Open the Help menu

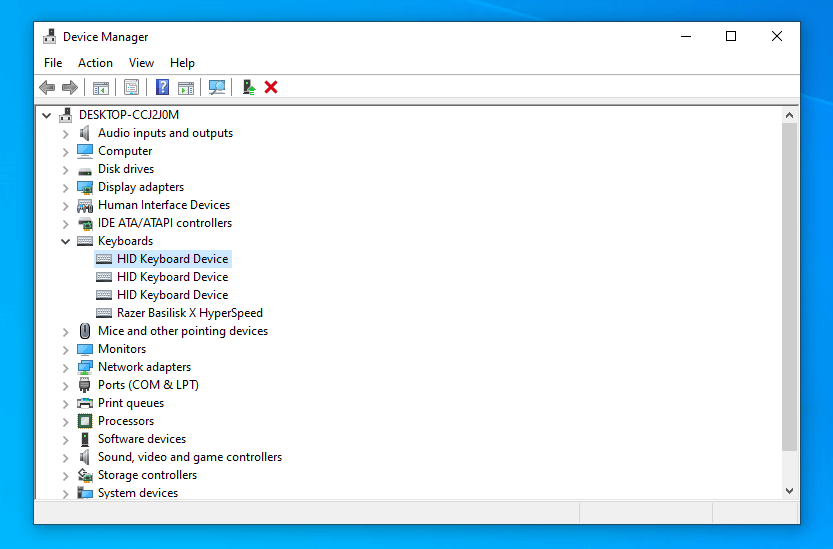(182, 63)
